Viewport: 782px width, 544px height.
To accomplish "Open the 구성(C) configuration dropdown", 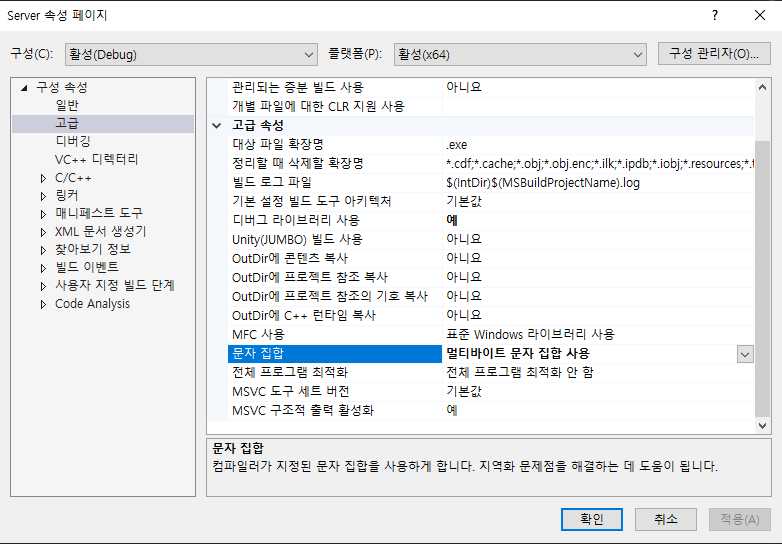I will pyautogui.click(x=191, y=54).
